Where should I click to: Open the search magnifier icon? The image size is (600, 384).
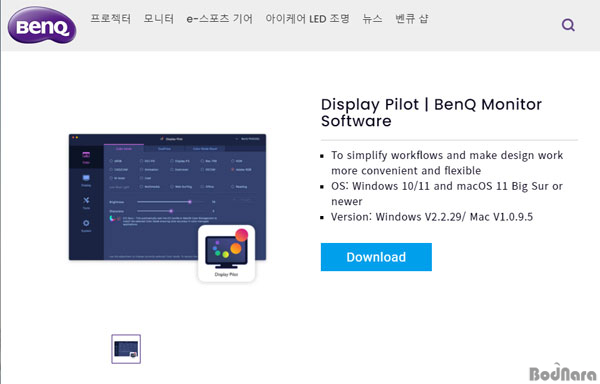568,25
